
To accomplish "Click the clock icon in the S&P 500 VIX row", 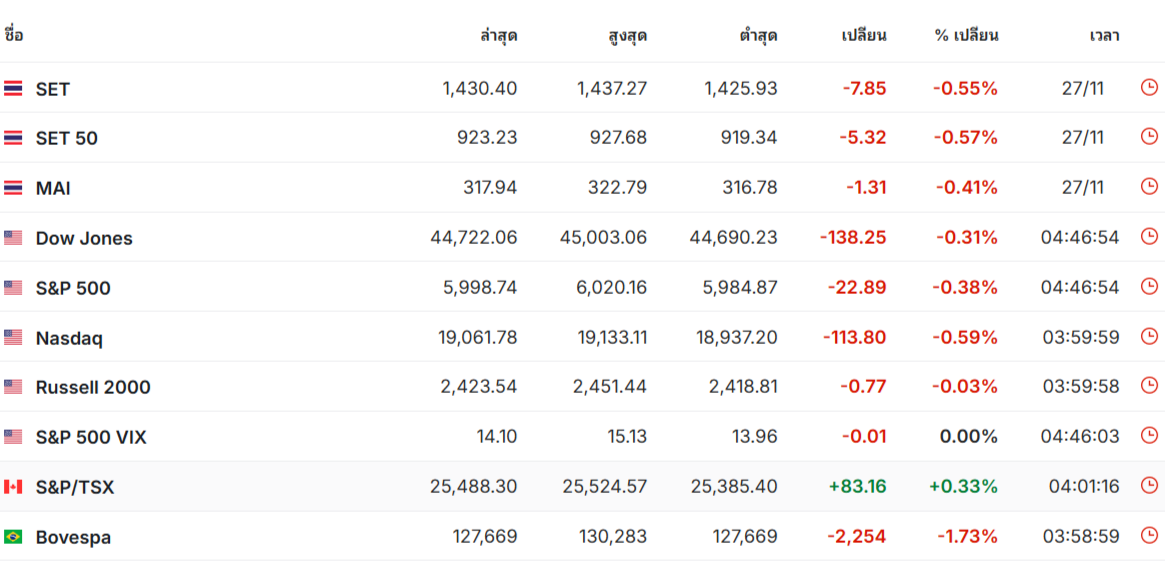I will tap(1149, 436).
